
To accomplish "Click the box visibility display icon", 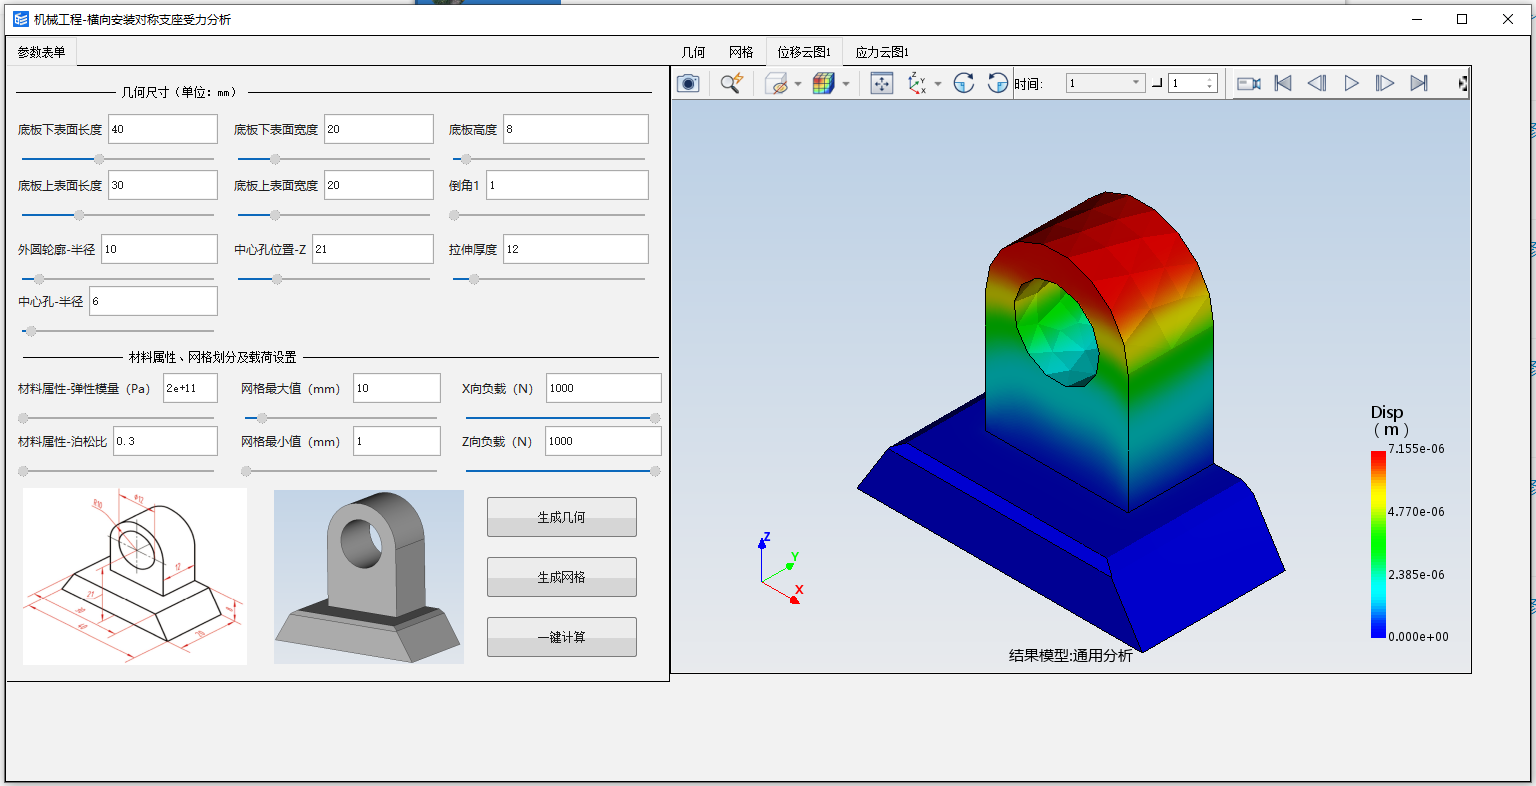I will point(776,84).
